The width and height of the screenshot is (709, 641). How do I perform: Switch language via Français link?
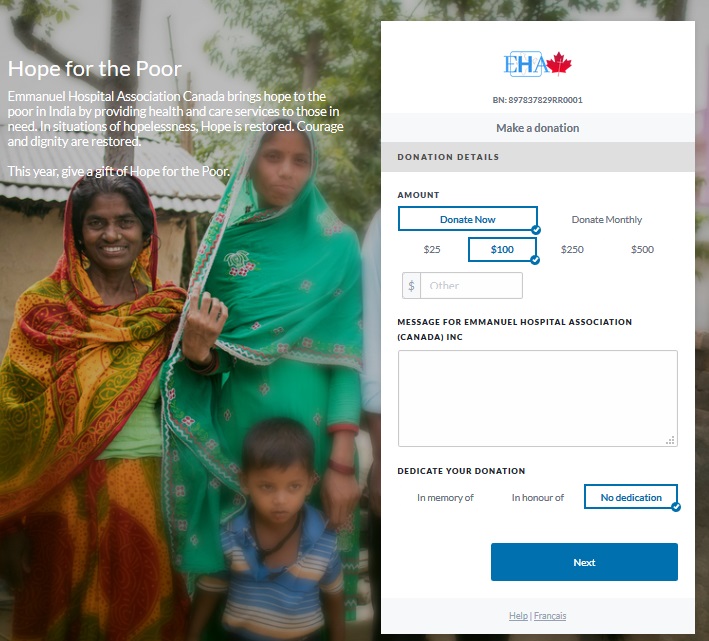[x=550, y=616]
